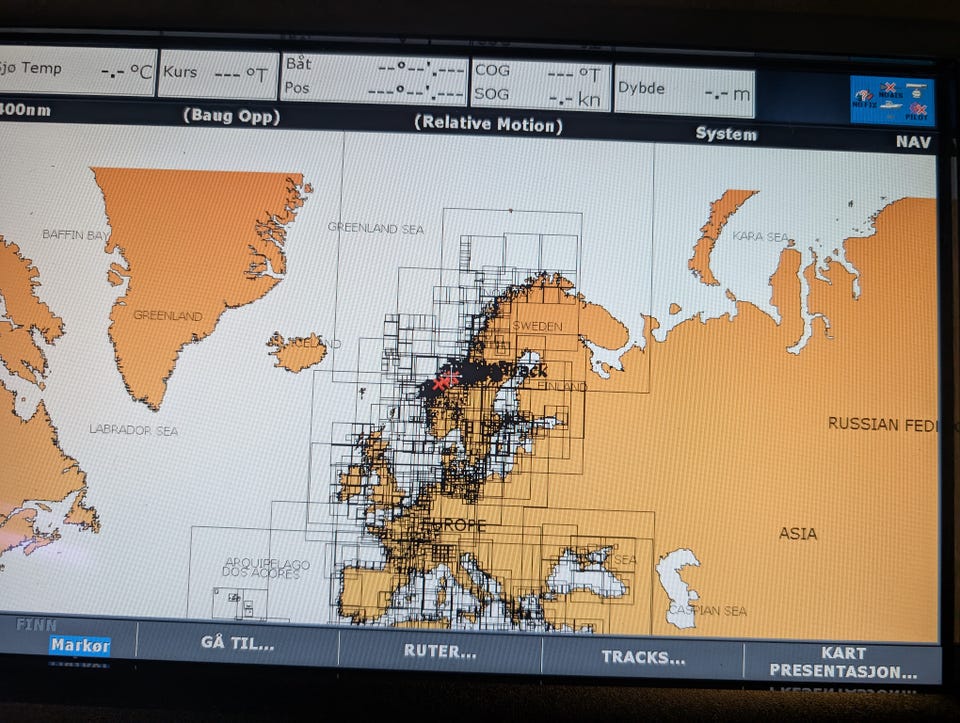The width and height of the screenshot is (960, 723).
Task: Tap the System label in status bar
Action: pos(726,134)
